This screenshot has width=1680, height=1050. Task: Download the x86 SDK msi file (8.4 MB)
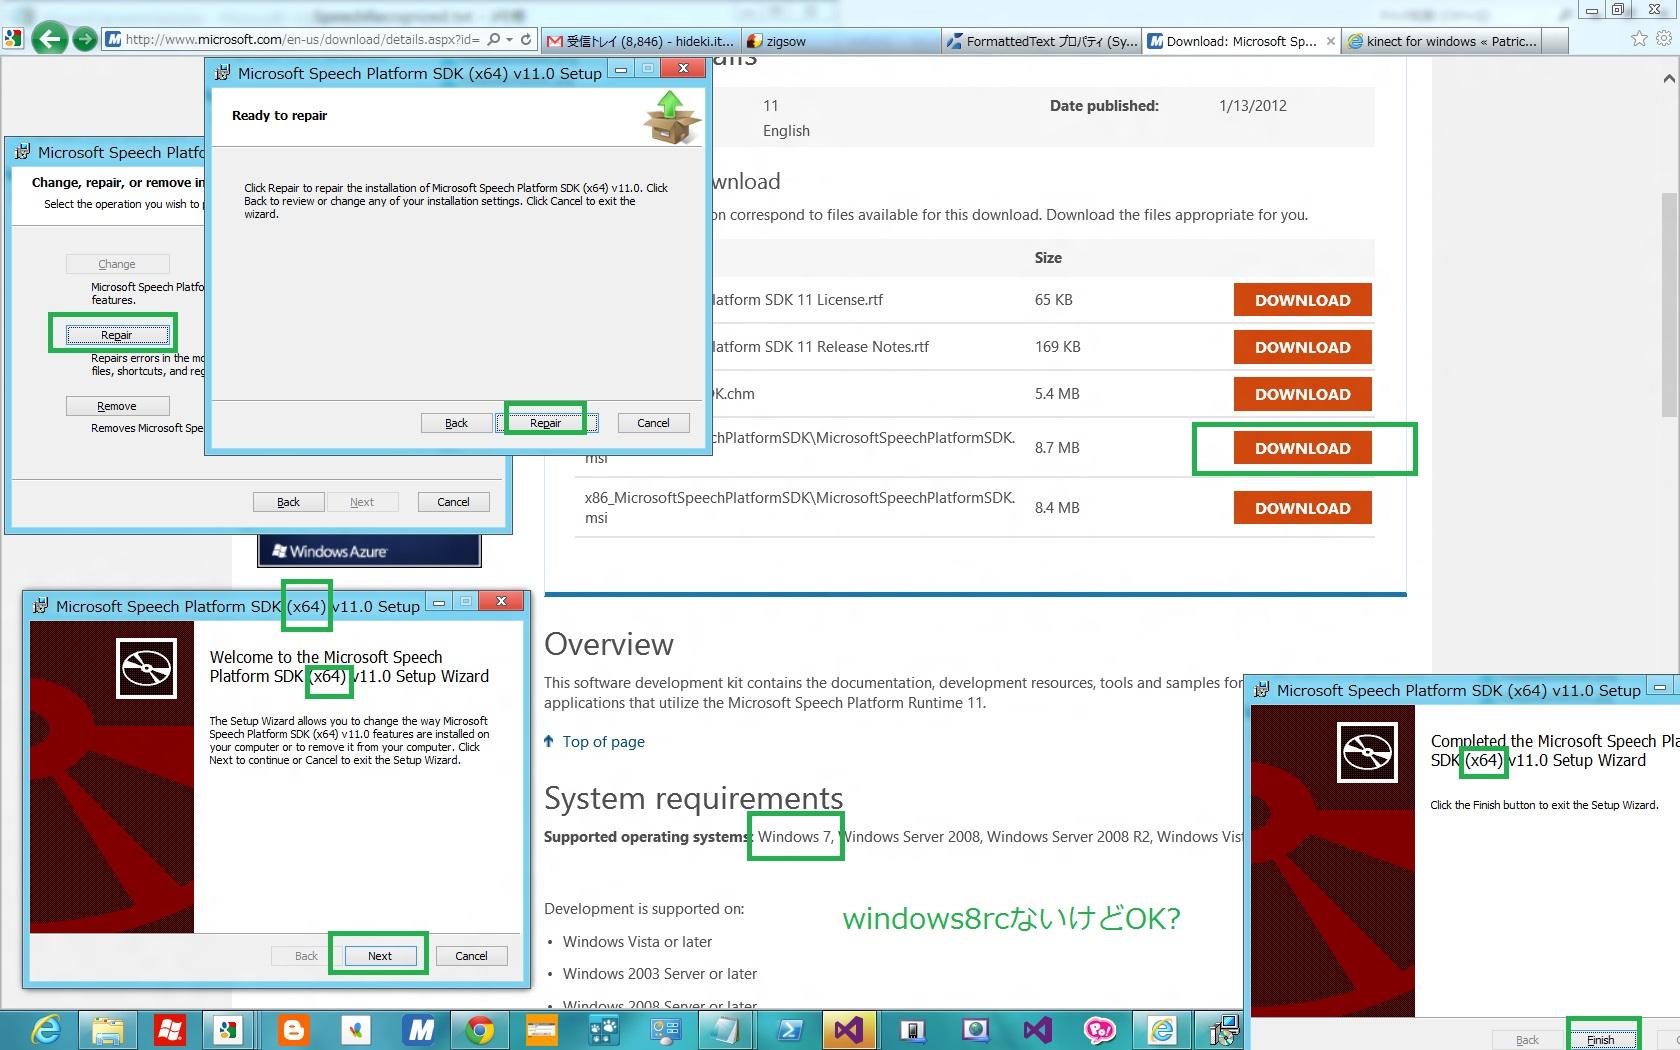click(x=1302, y=508)
